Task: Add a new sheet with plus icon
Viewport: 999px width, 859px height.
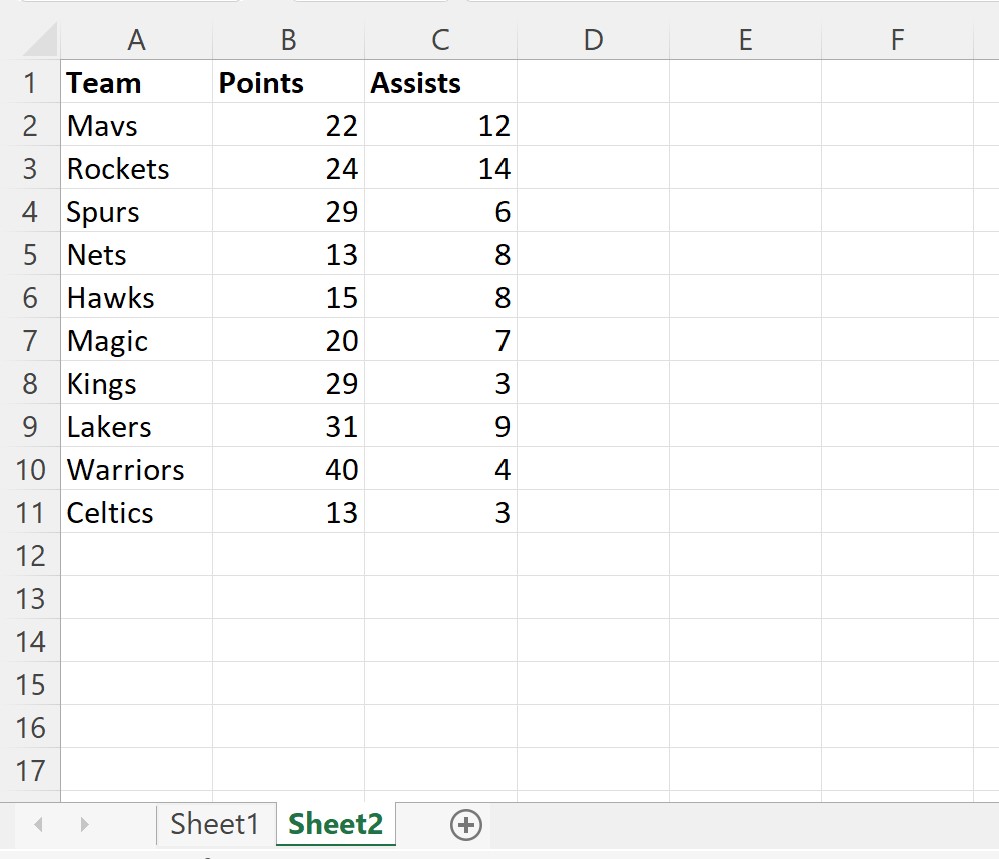Action: [466, 825]
